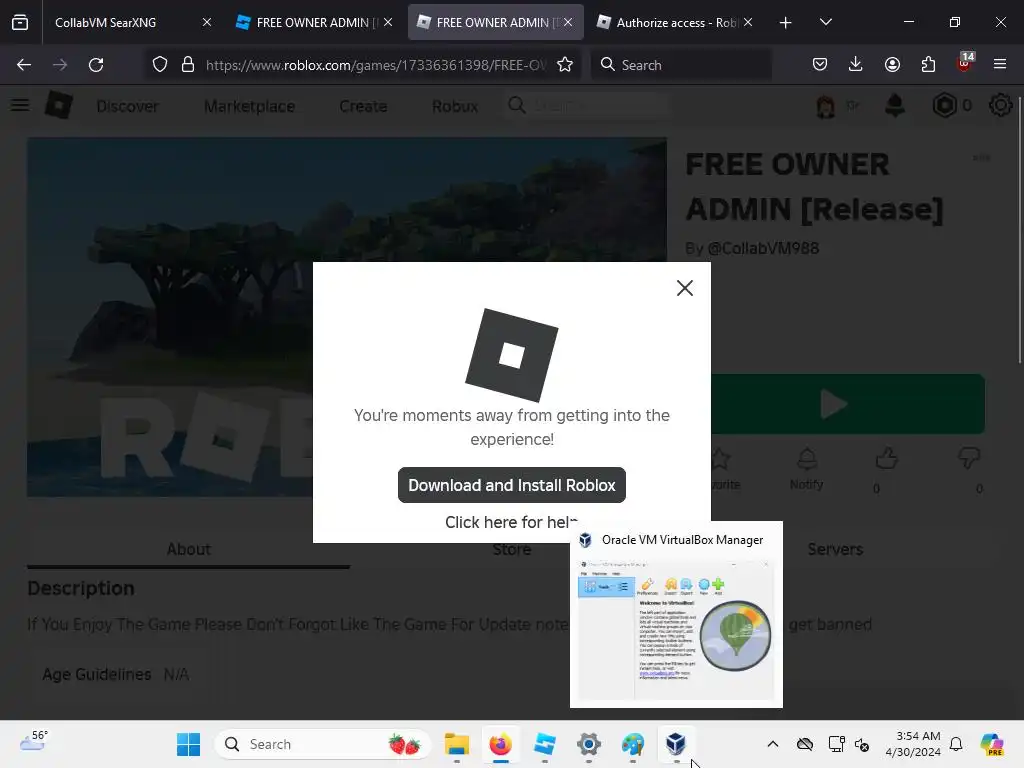Open the Windows Start menu
The width and height of the screenshot is (1024, 768).
point(188,744)
